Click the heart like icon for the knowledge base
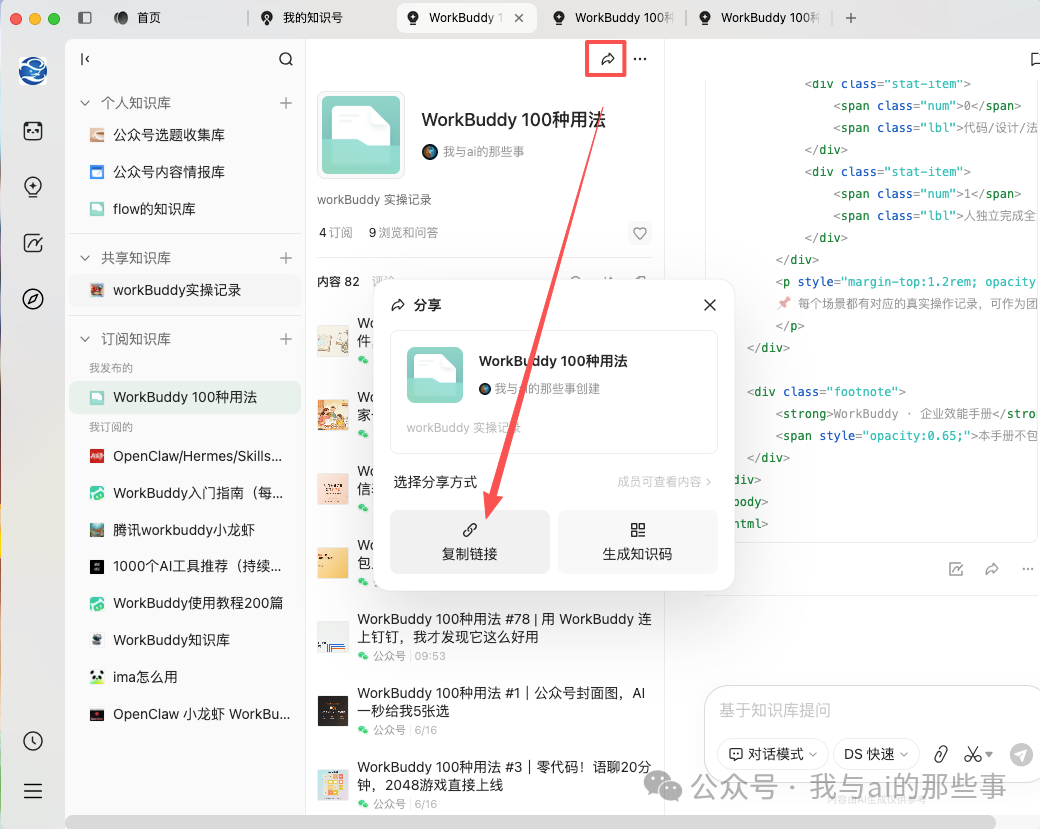 coord(639,233)
